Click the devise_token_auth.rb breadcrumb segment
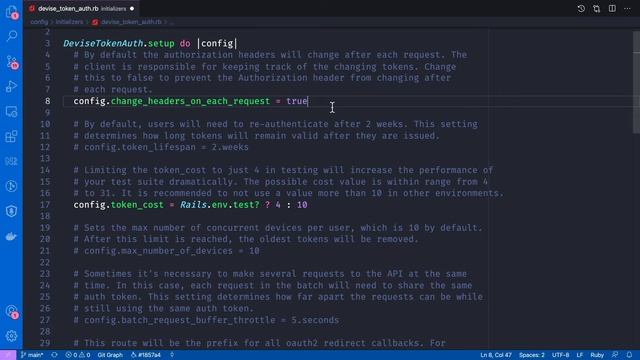640x360 pixels. click(x=131, y=22)
